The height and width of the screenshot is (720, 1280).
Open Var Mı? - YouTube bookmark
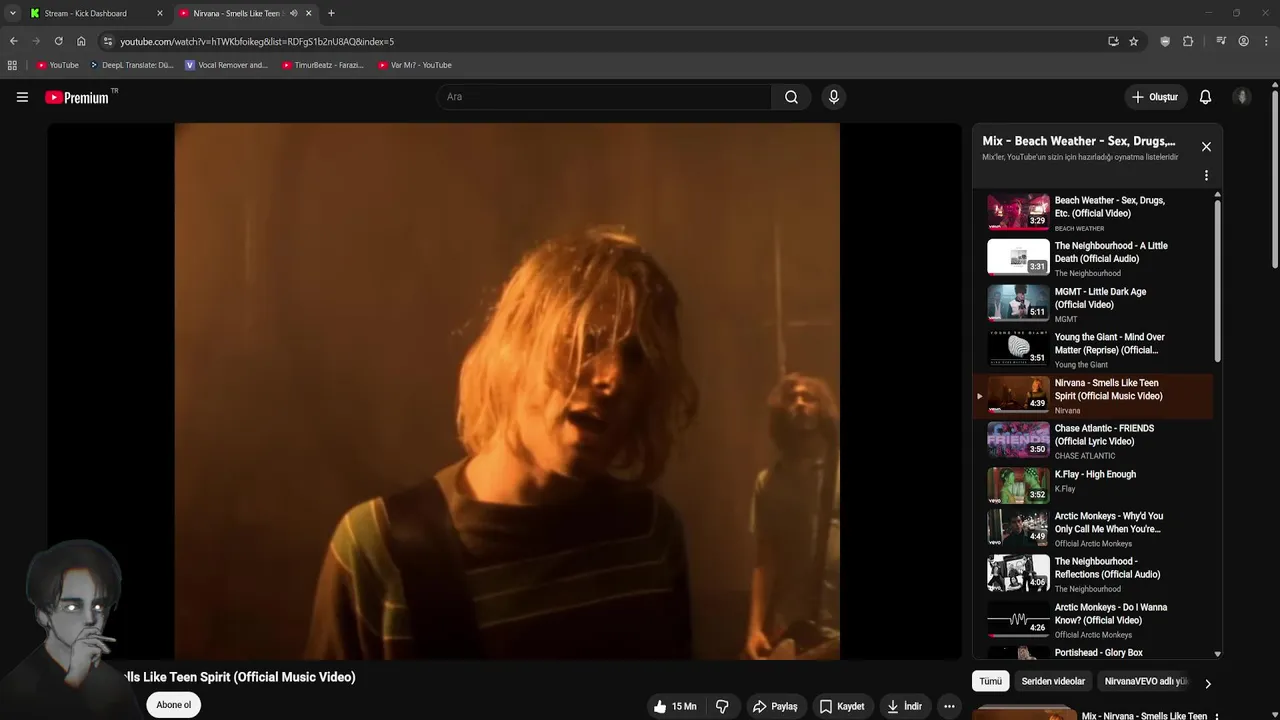[415, 65]
